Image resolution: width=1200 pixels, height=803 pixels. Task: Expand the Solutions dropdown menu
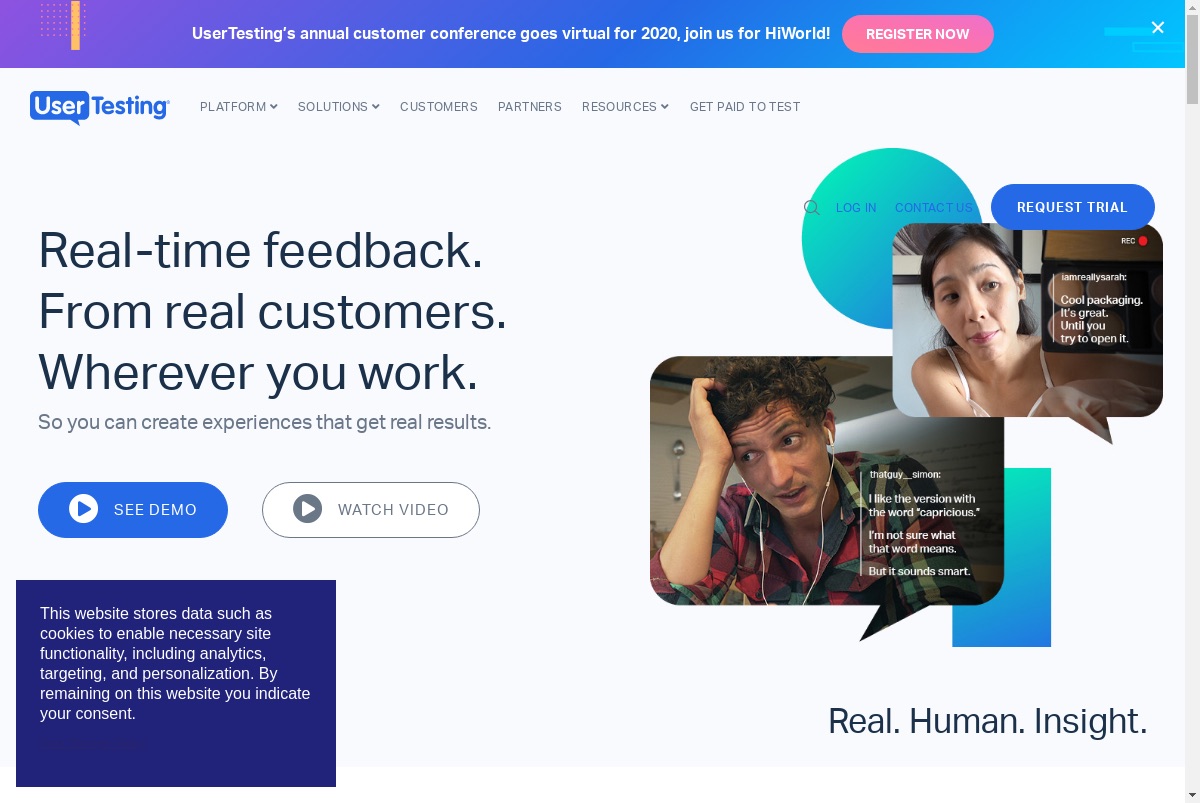(339, 107)
